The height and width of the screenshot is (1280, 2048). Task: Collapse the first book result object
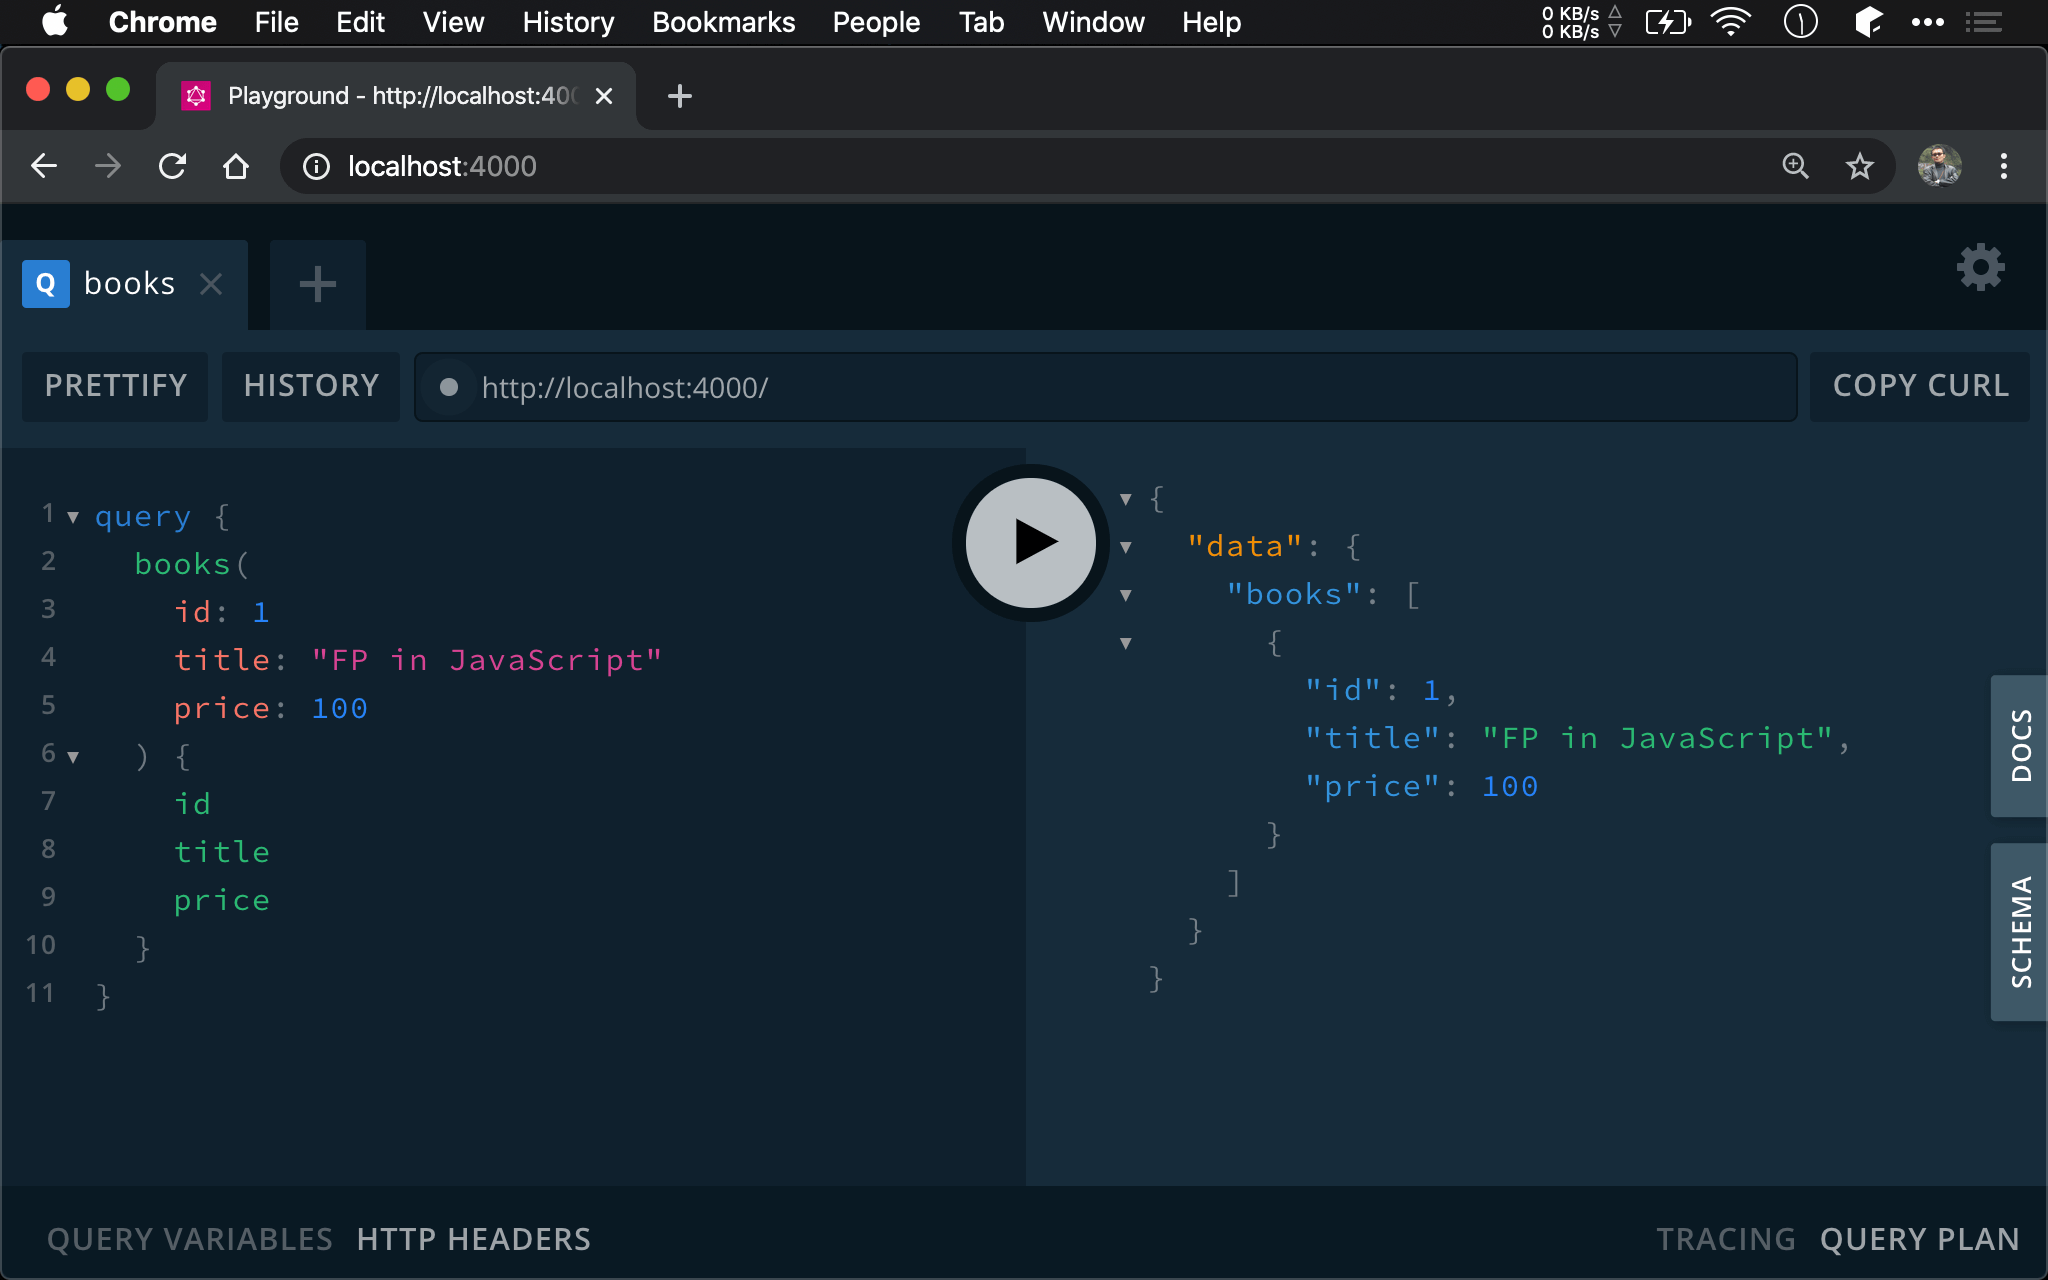(x=1126, y=643)
